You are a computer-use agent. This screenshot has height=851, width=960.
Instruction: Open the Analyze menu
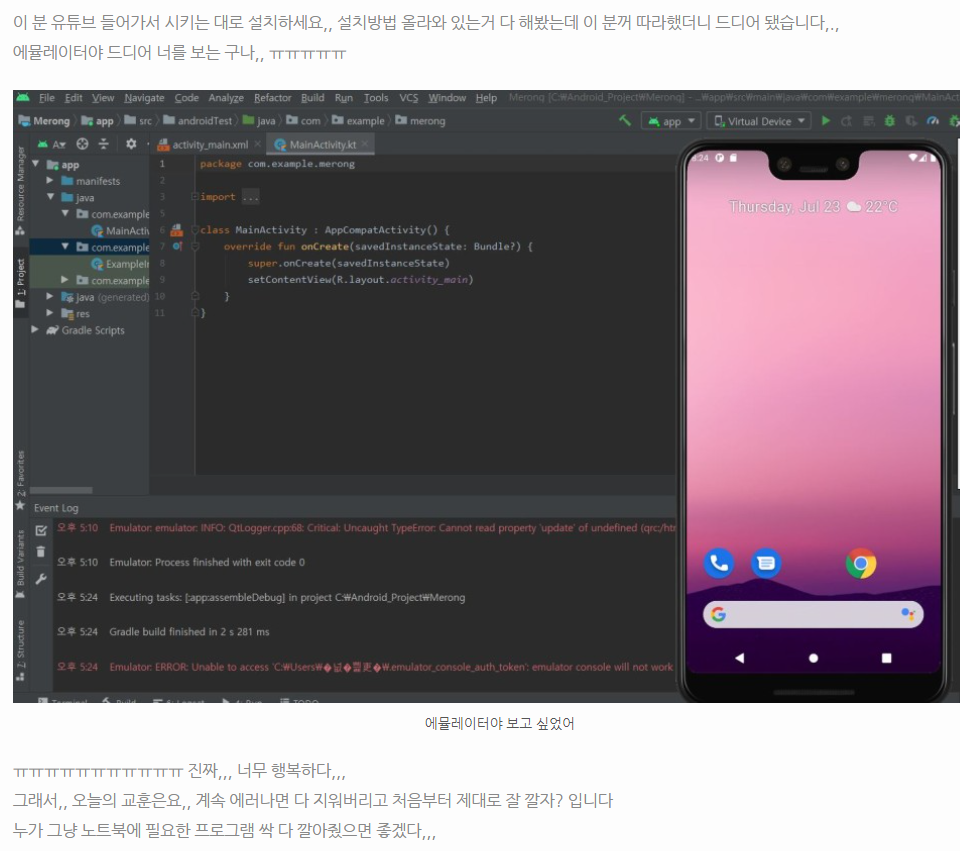click(226, 97)
